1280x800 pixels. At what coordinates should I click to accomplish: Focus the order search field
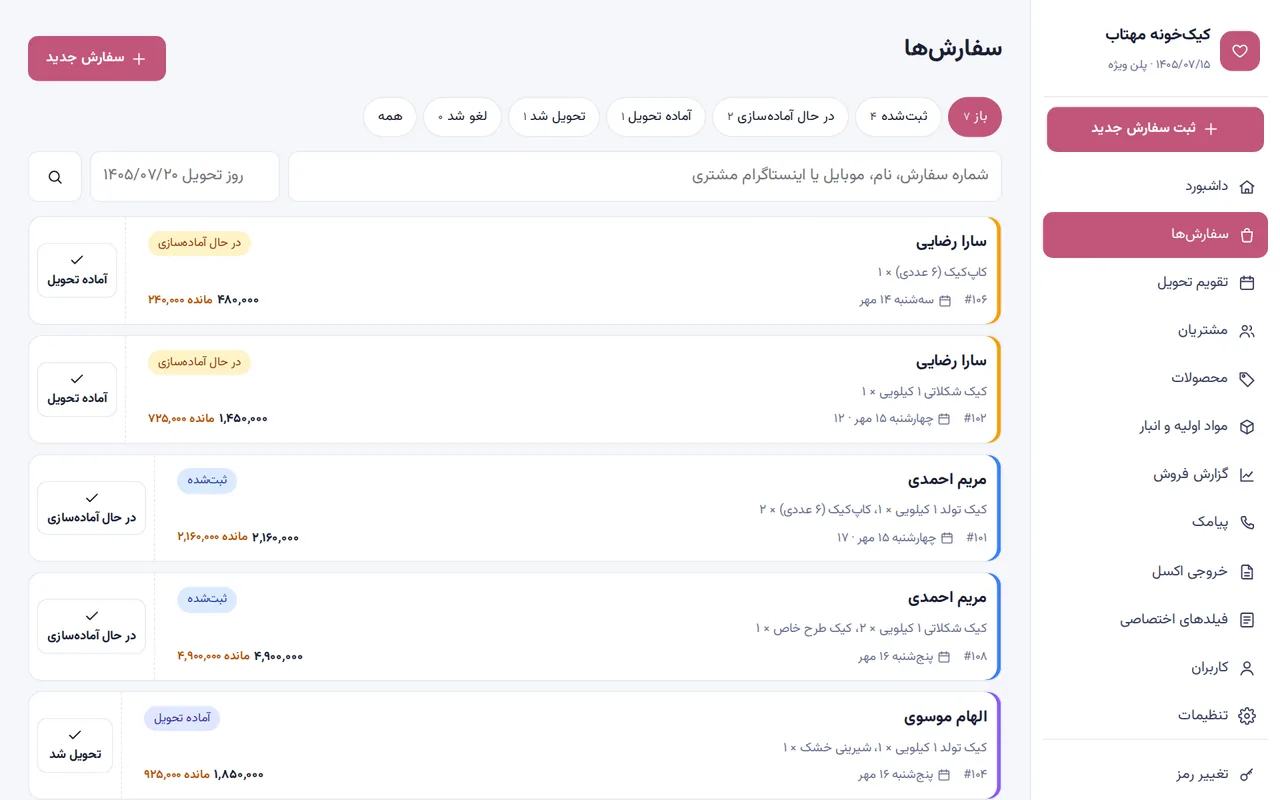pyautogui.click(x=645, y=177)
